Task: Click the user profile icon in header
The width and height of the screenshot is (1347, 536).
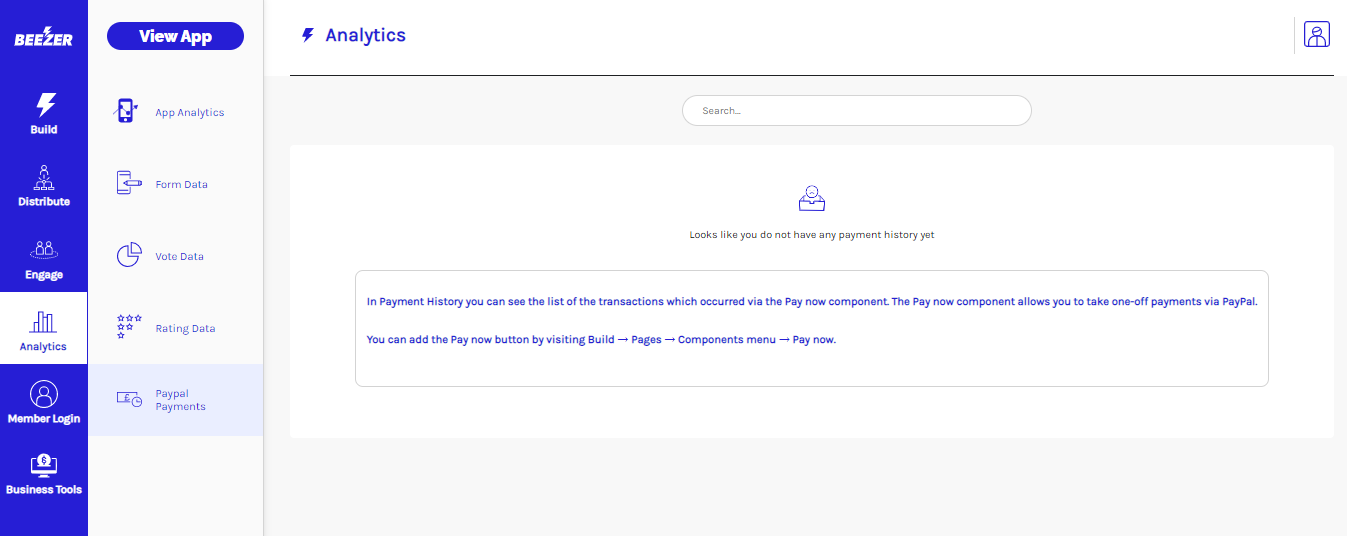Action: (1317, 35)
